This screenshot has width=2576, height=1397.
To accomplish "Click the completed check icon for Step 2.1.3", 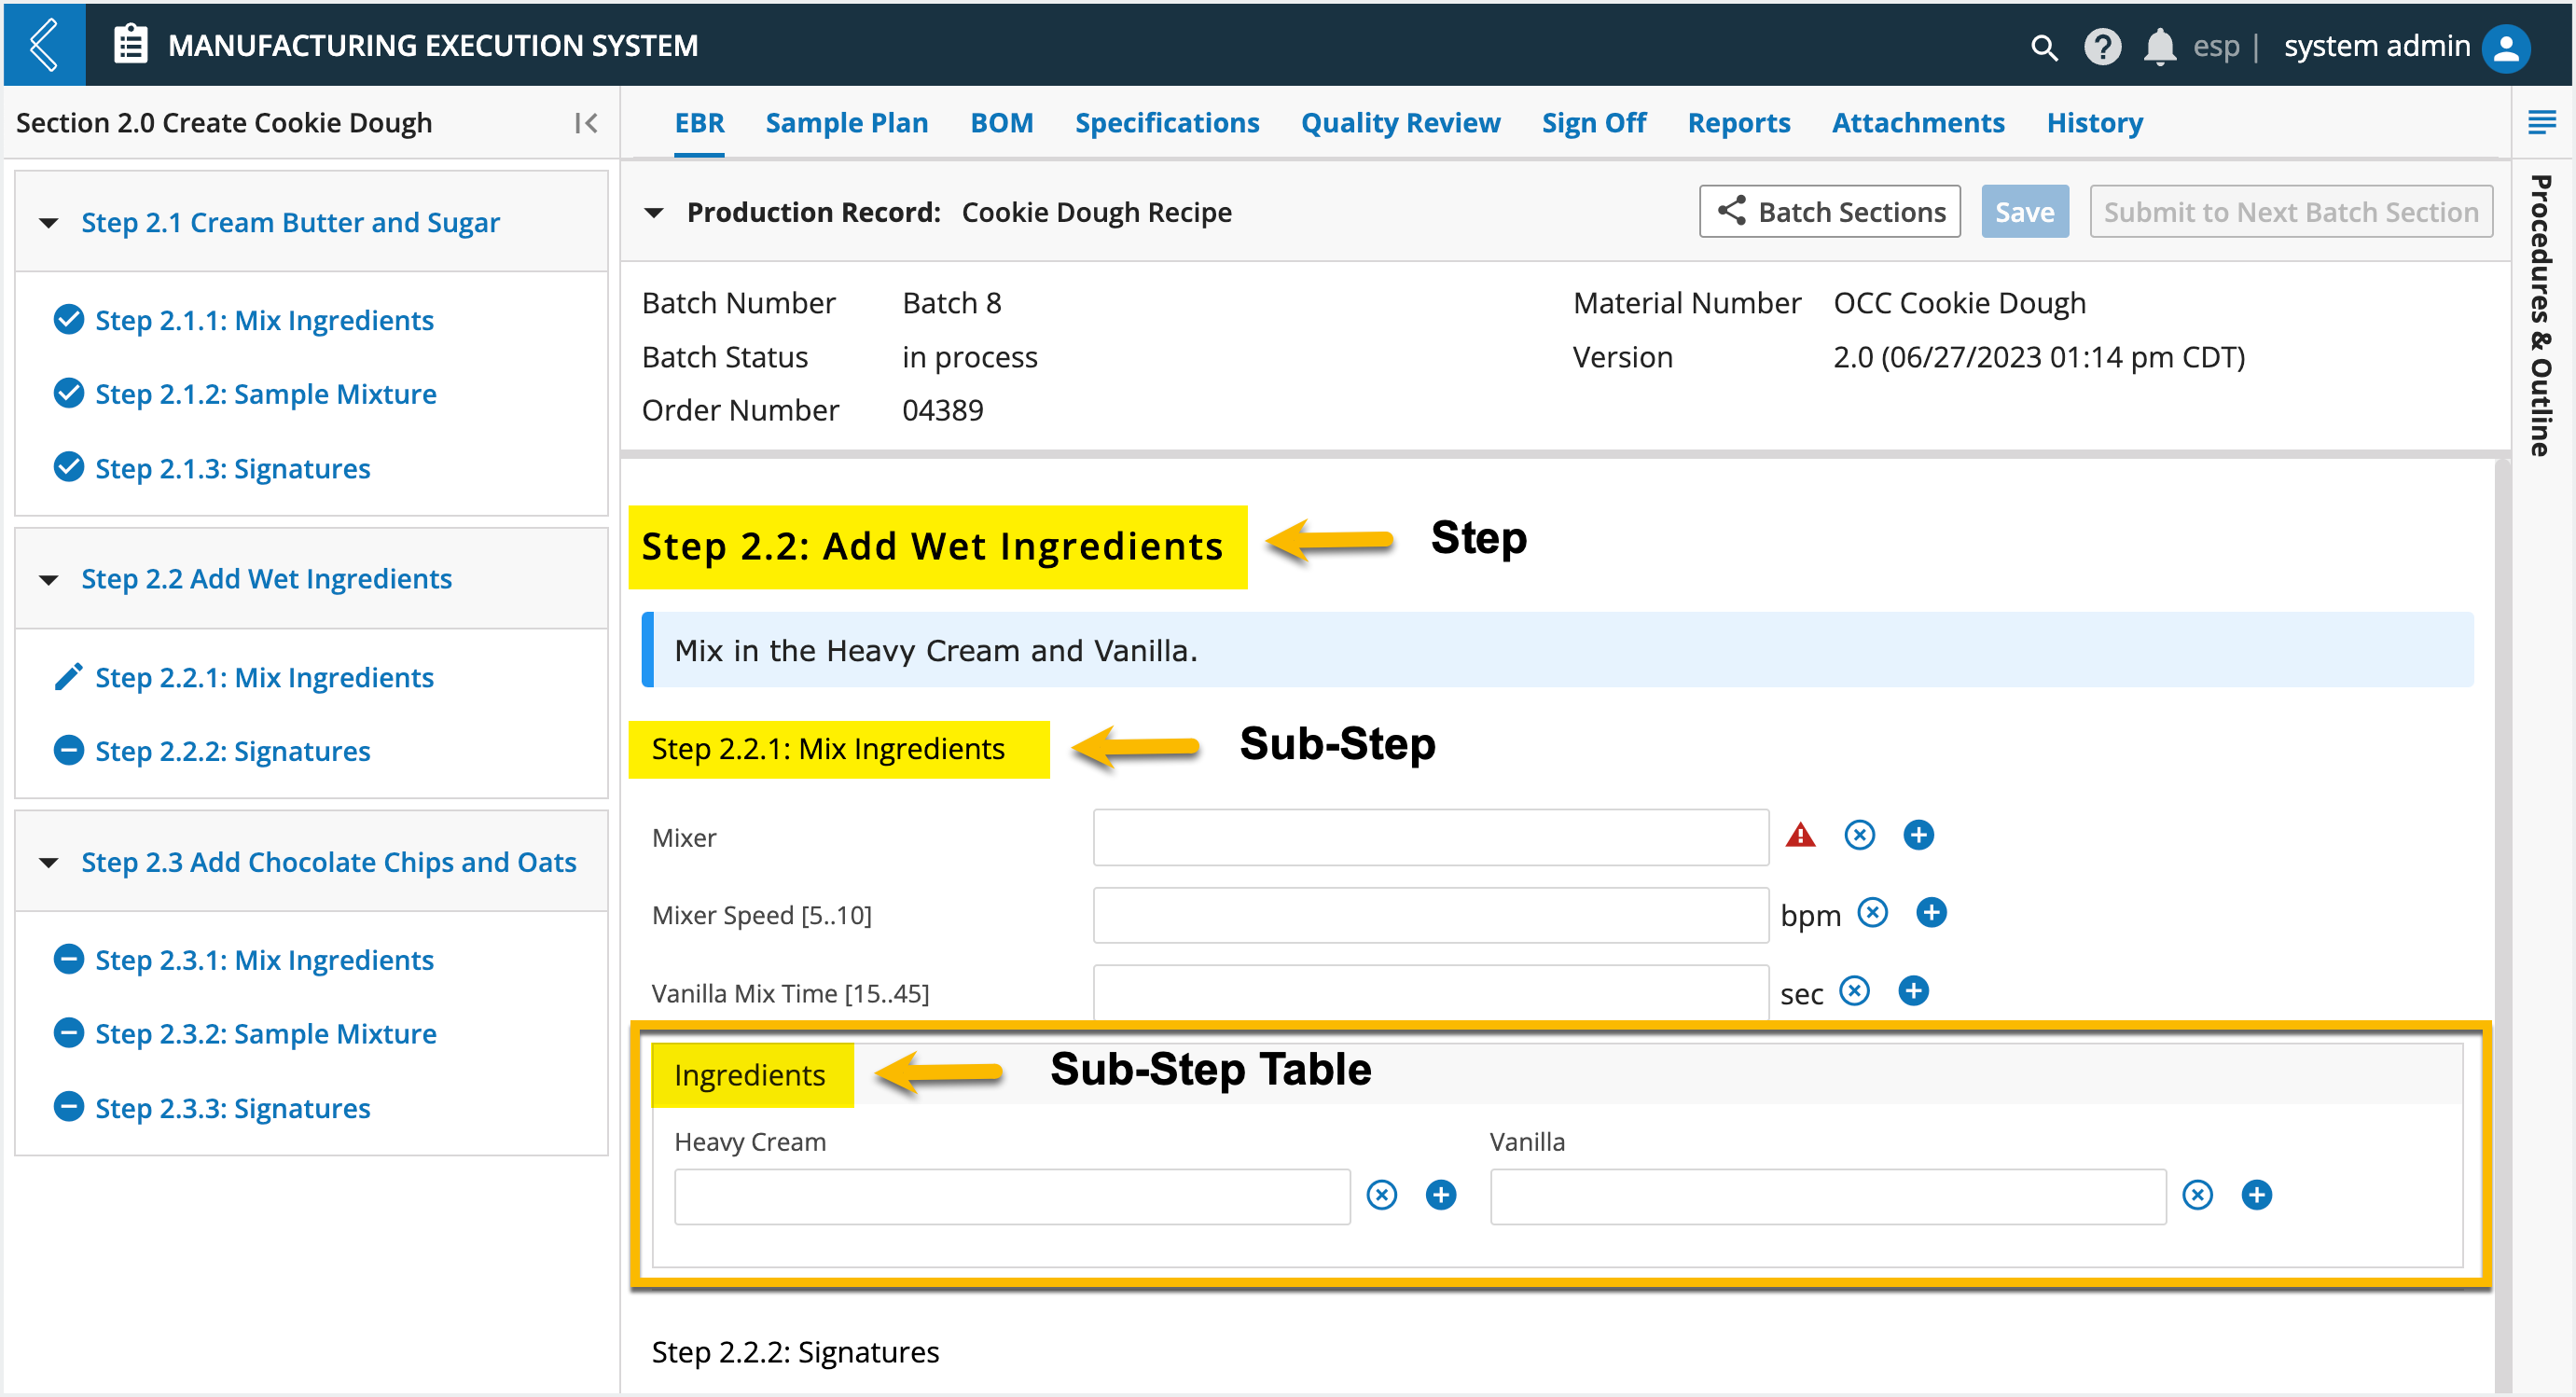I will [68, 467].
